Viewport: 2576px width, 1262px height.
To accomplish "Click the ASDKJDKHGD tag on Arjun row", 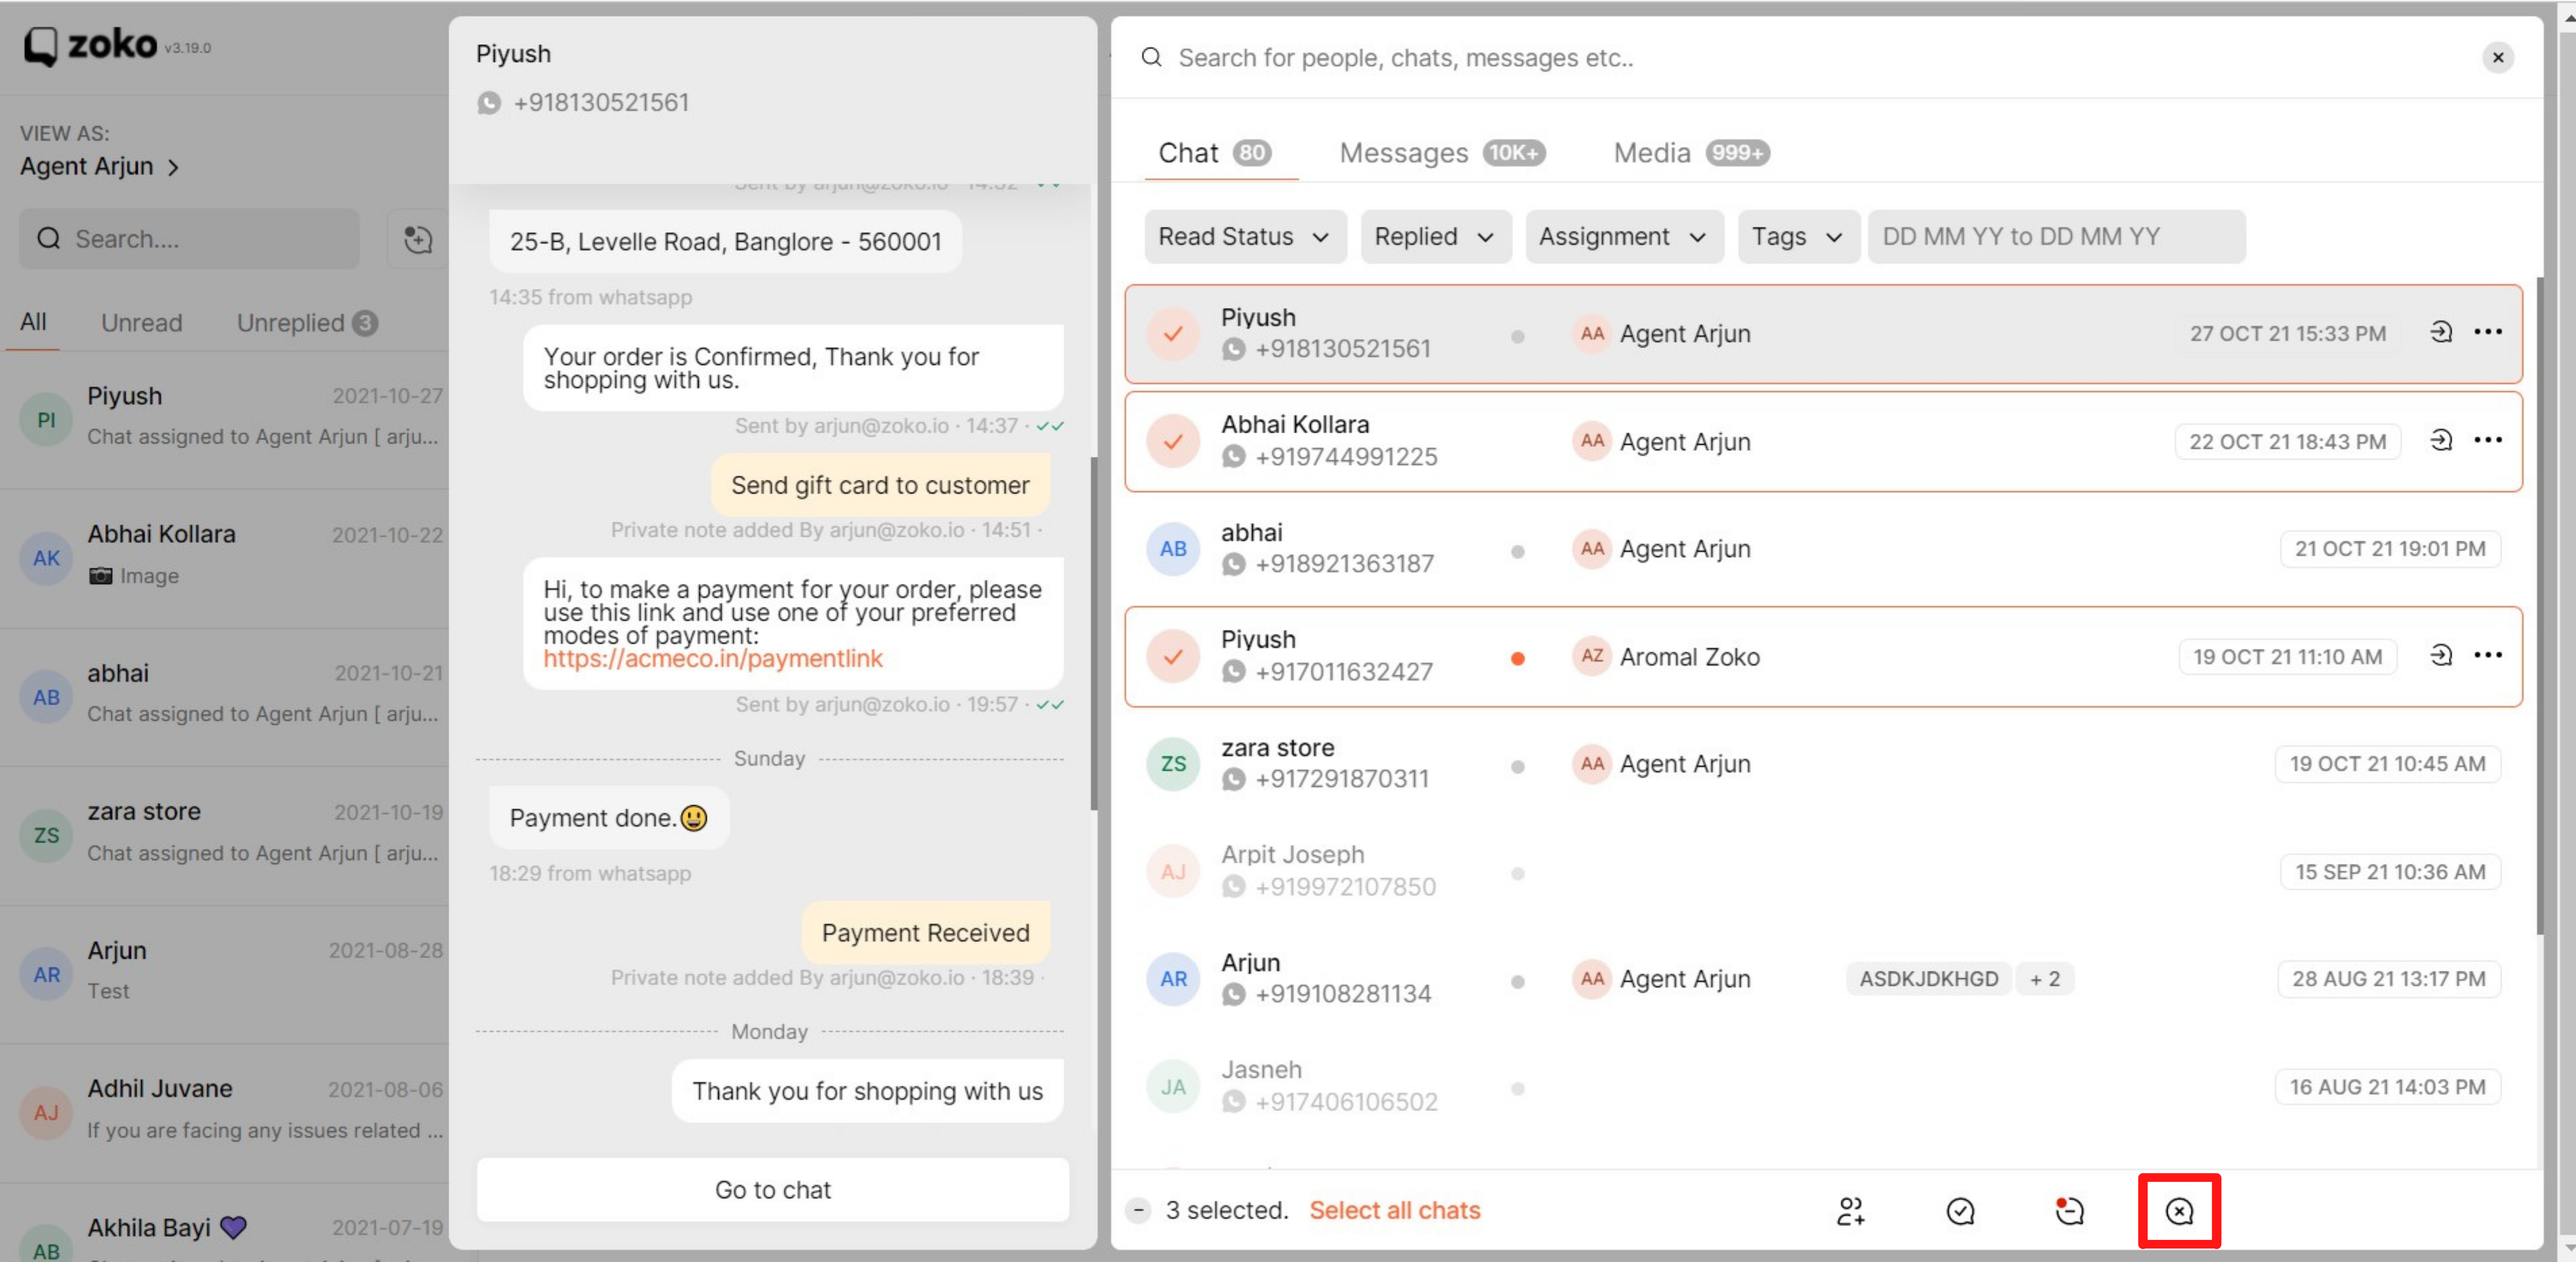I will tap(1928, 979).
